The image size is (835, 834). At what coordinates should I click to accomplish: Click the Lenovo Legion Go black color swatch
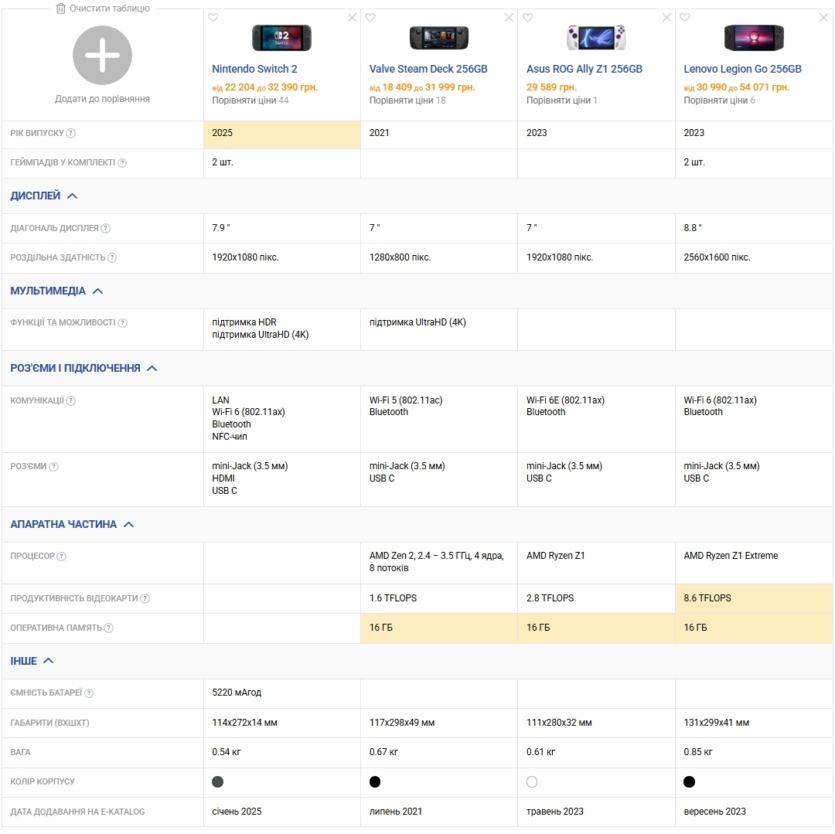689,782
